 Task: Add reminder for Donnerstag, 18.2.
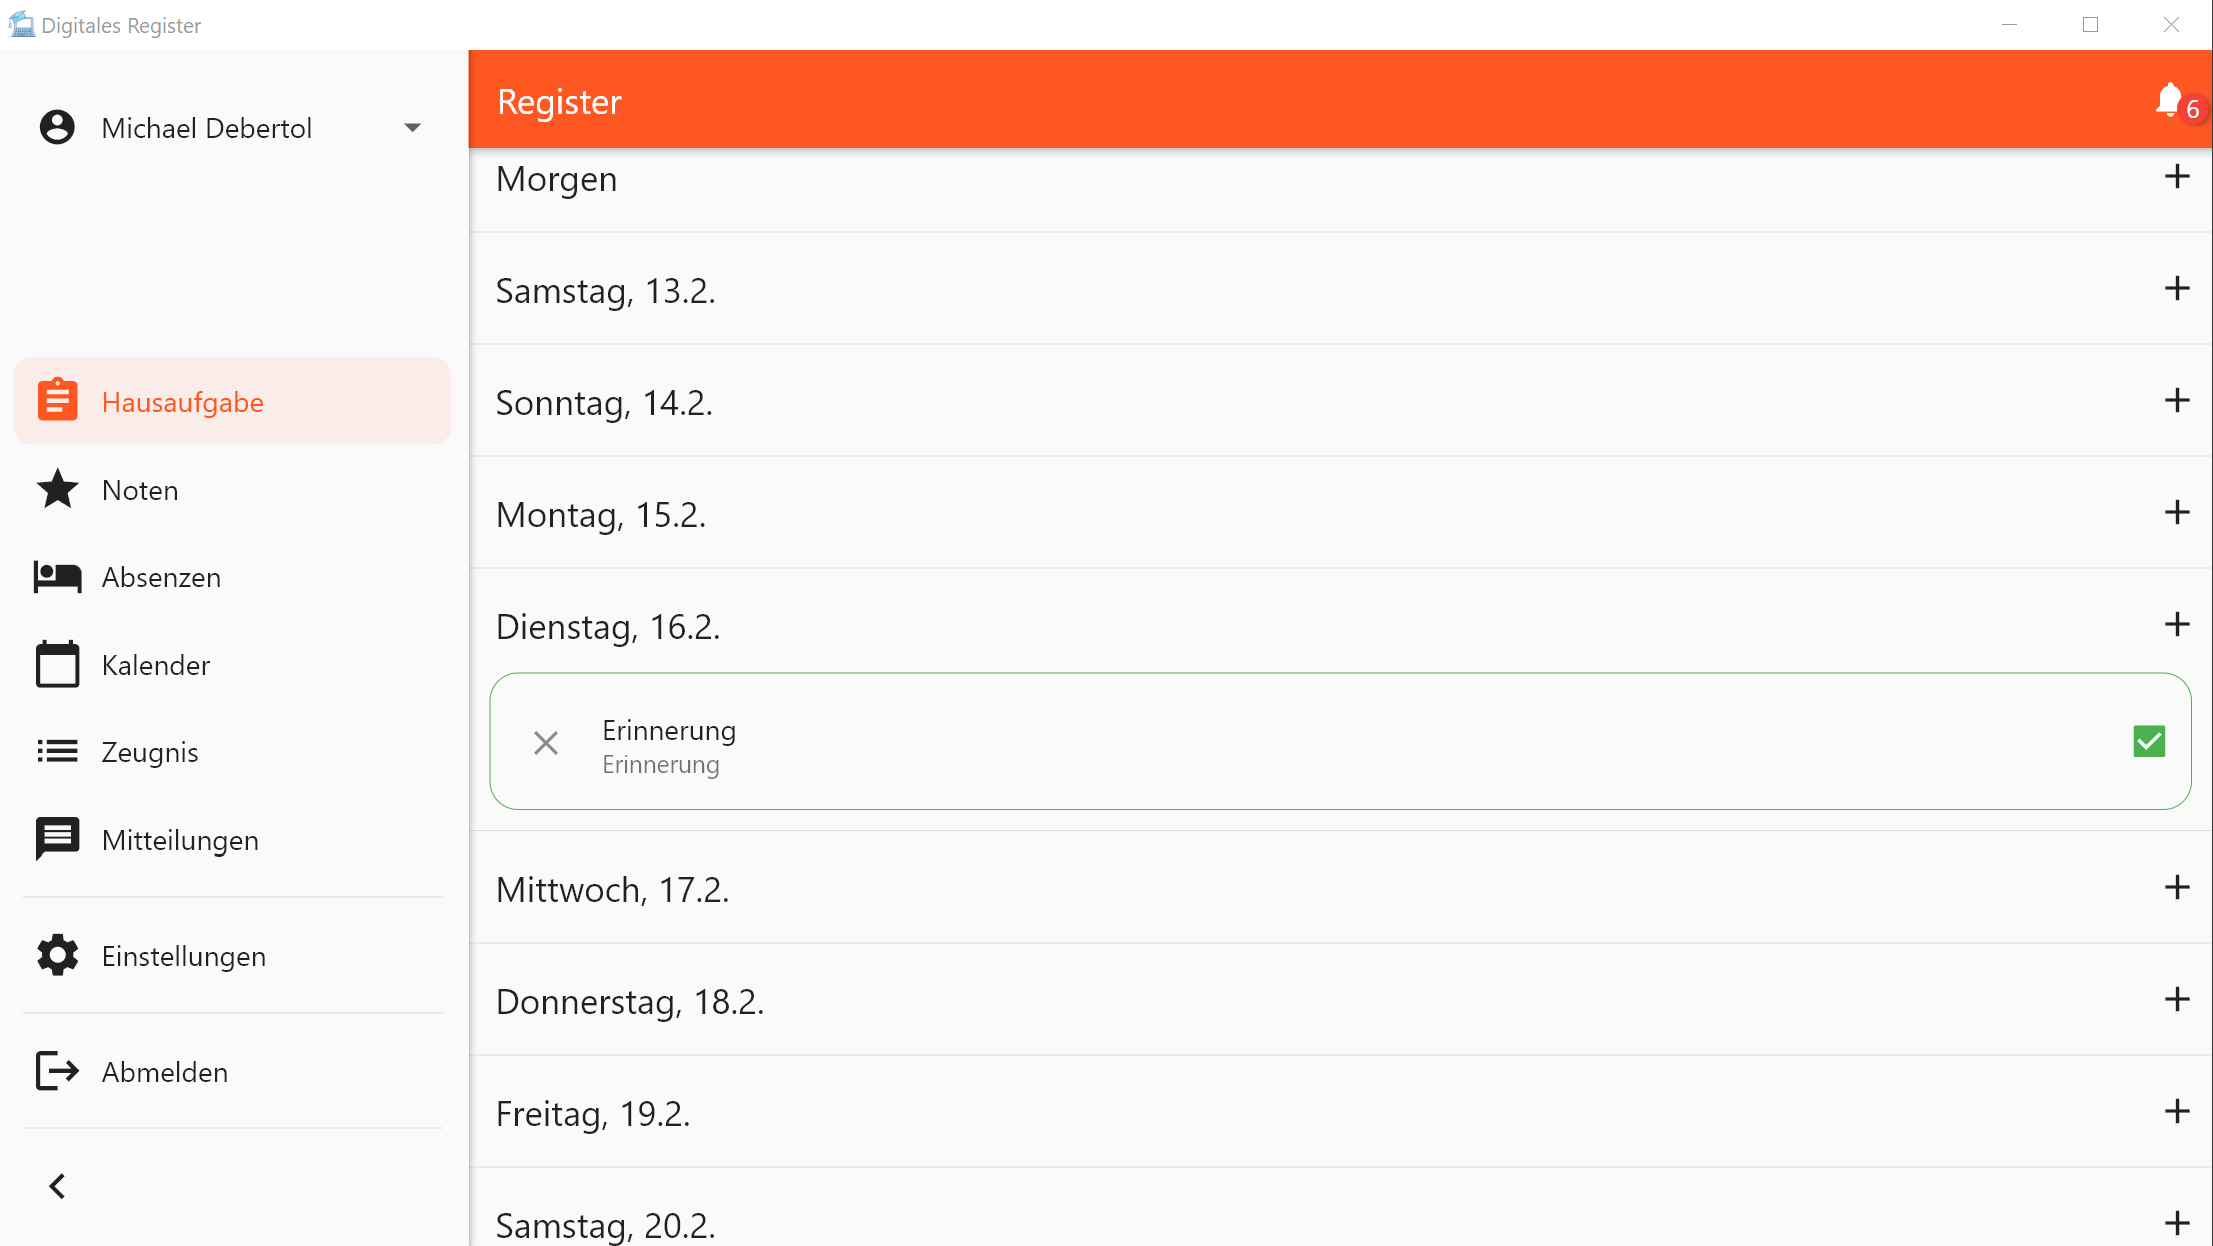(x=2177, y=1000)
